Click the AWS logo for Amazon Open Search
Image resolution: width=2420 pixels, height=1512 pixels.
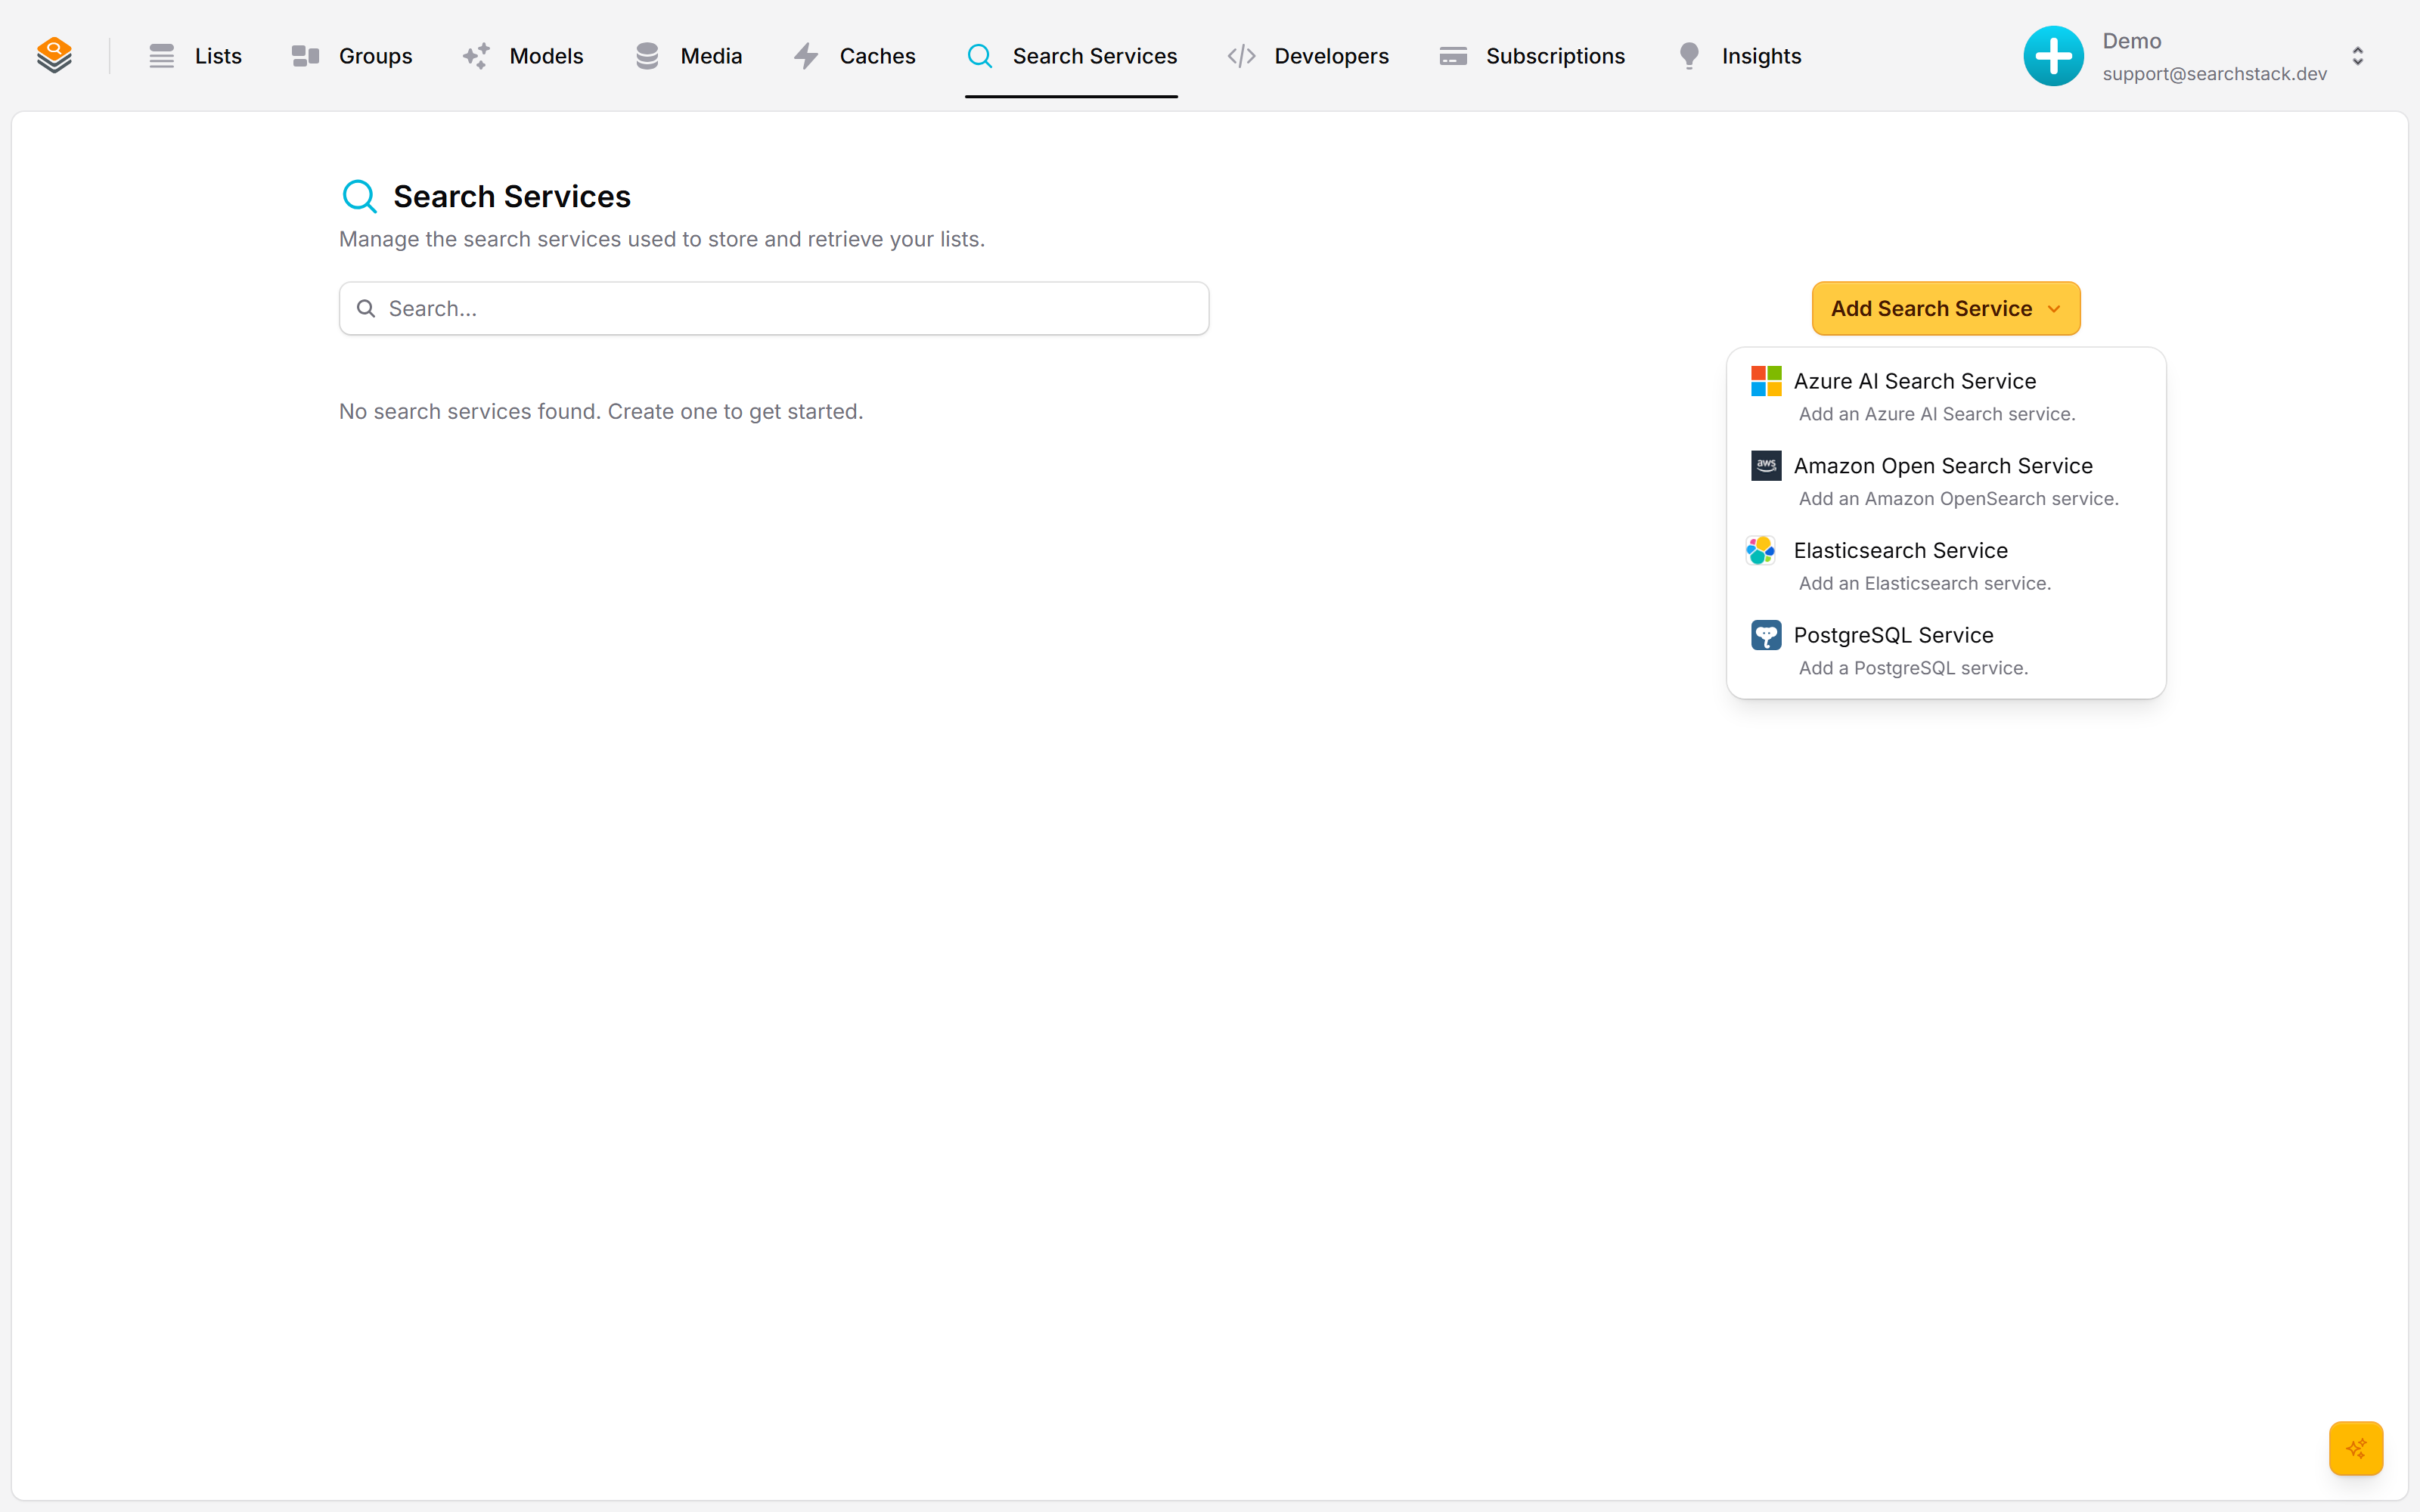point(1766,465)
